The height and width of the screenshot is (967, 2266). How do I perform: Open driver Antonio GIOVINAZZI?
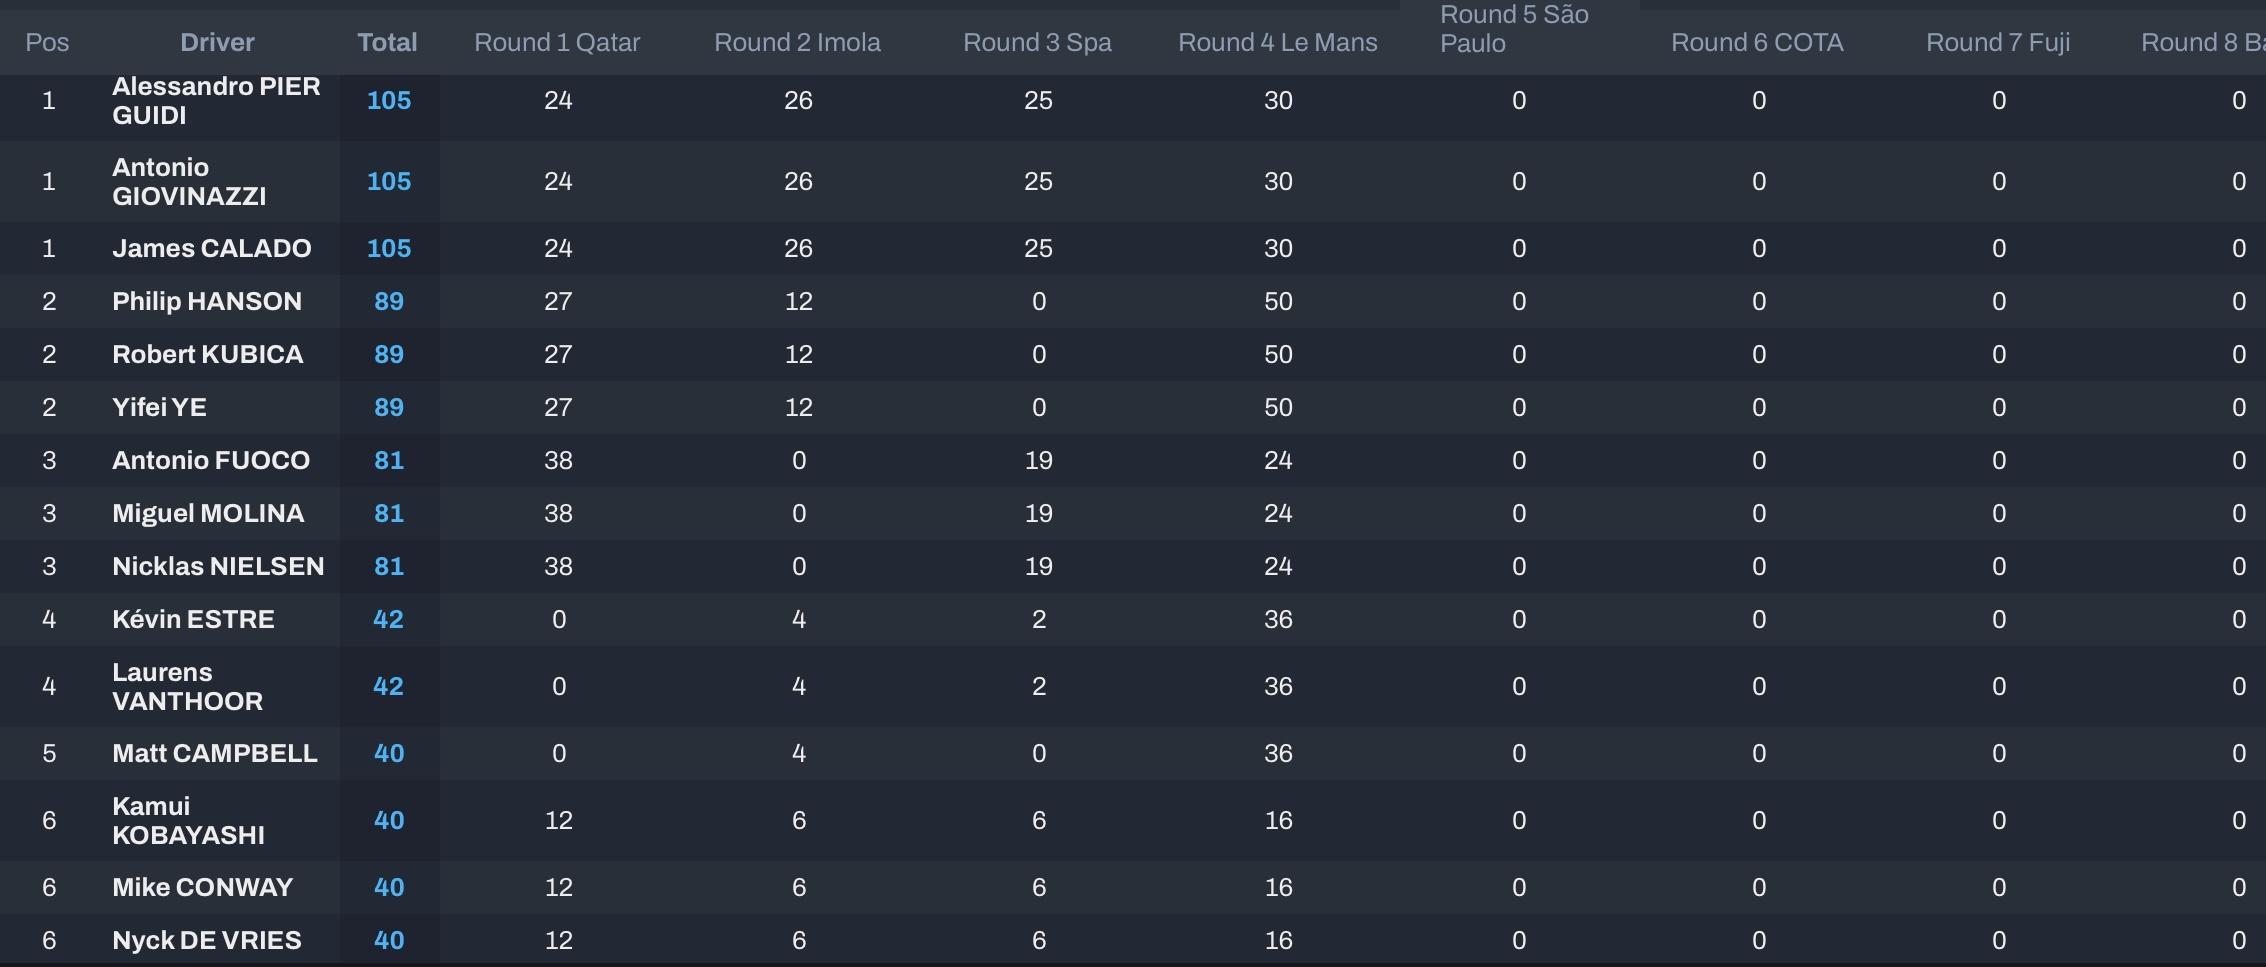coord(189,181)
